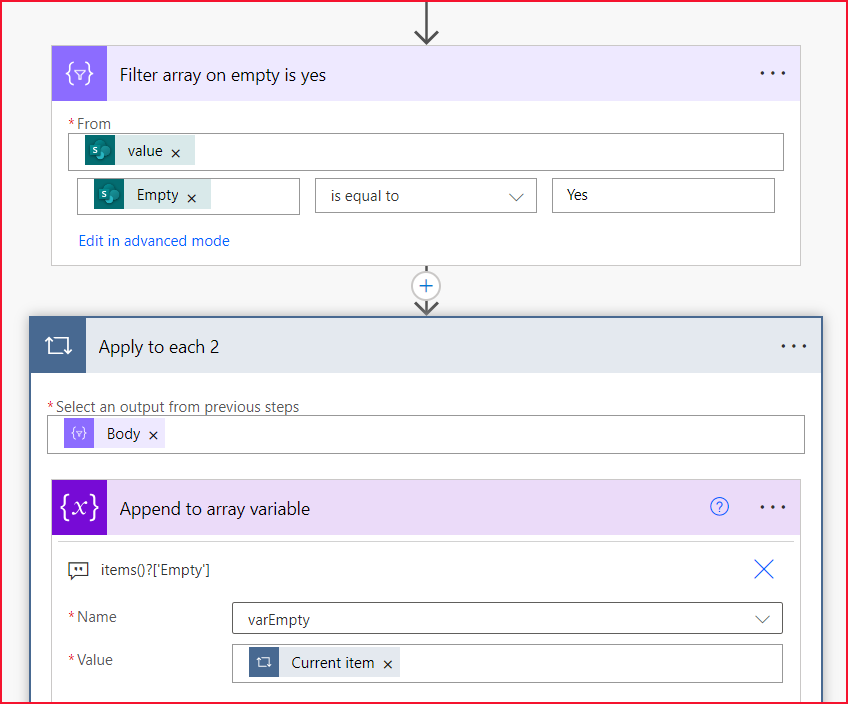Remove the Current item token

[388, 665]
